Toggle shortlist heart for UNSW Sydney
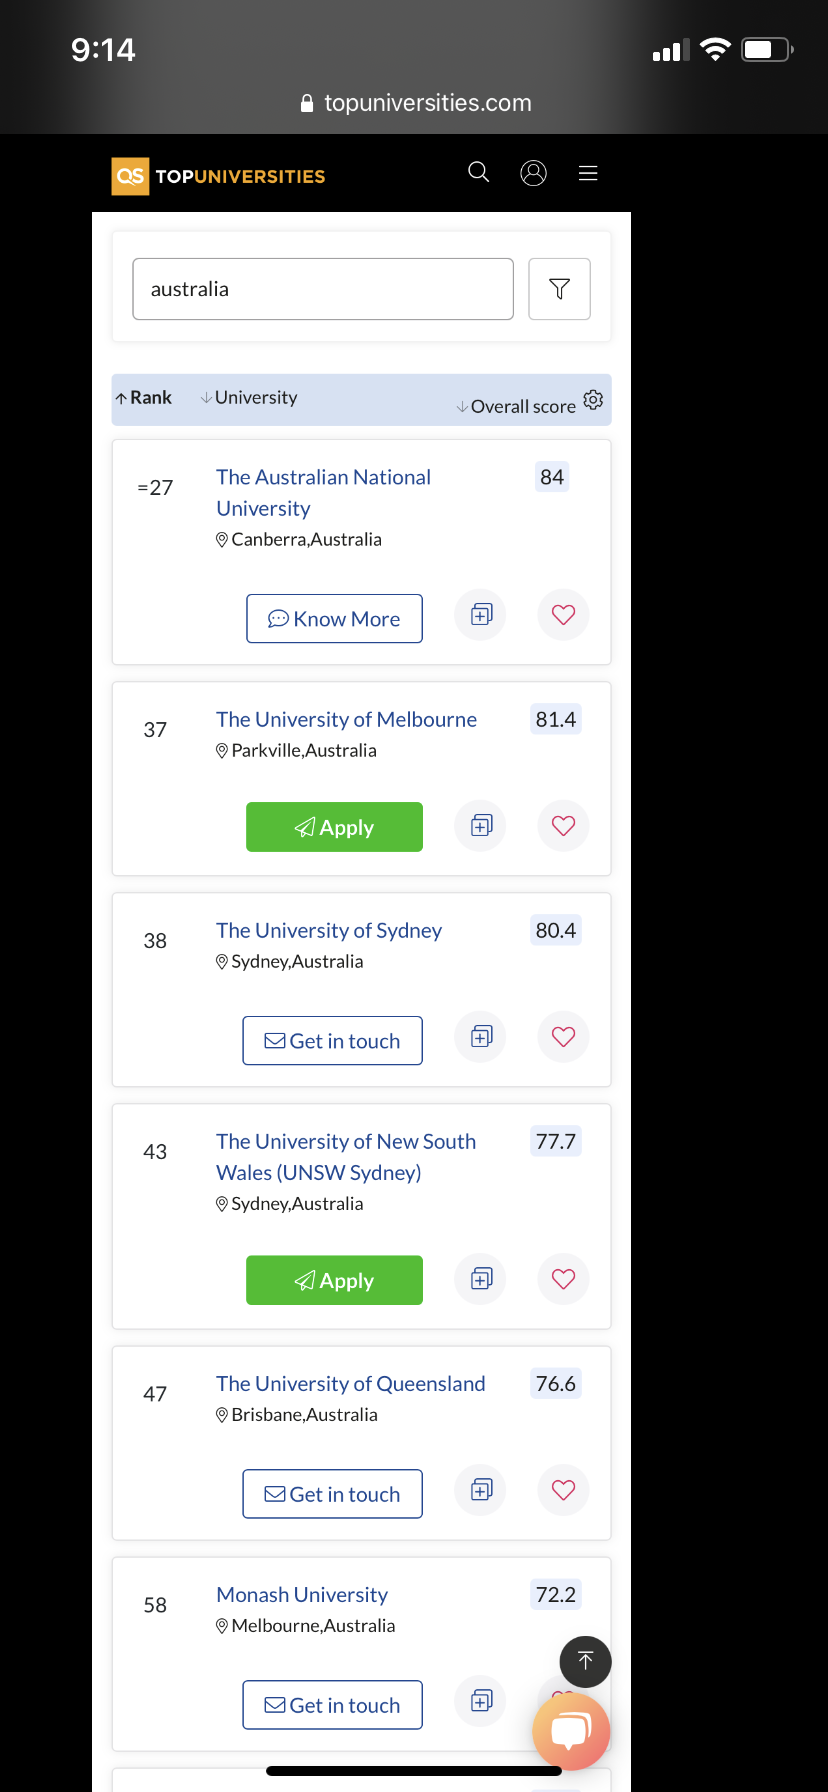 [564, 1278]
